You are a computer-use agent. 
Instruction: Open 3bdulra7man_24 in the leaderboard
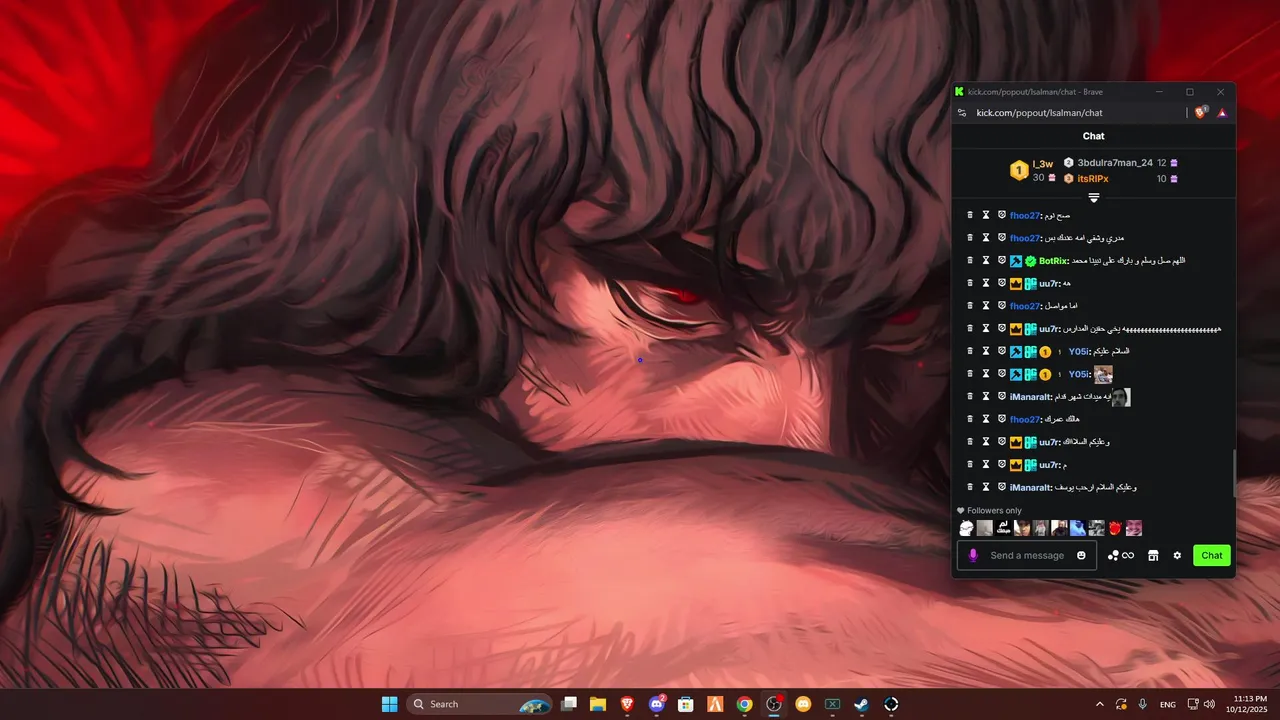(x=1115, y=162)
